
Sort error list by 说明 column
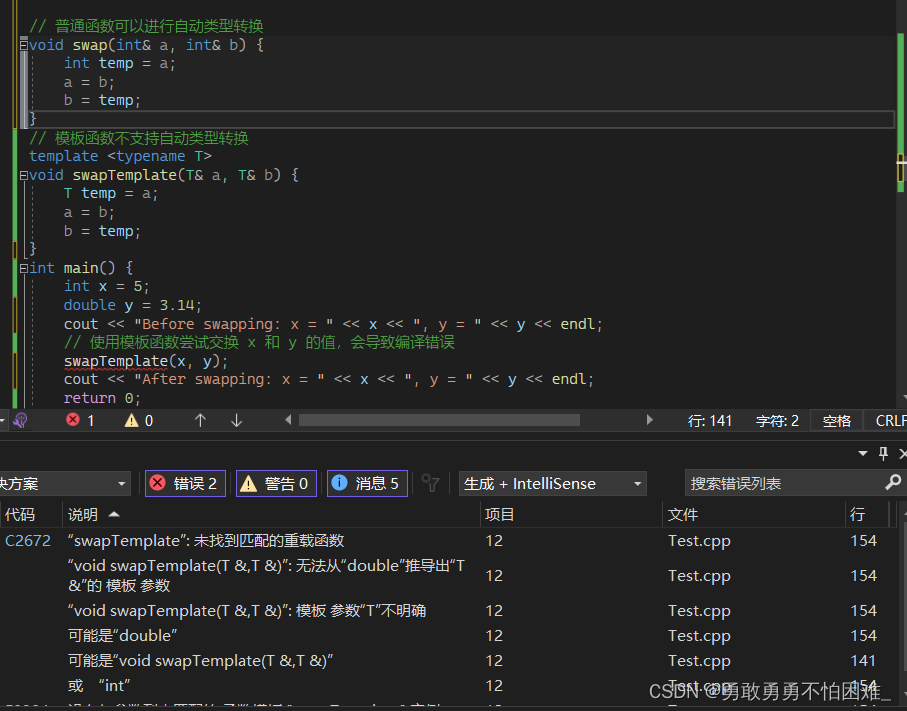tap(83, 514)
